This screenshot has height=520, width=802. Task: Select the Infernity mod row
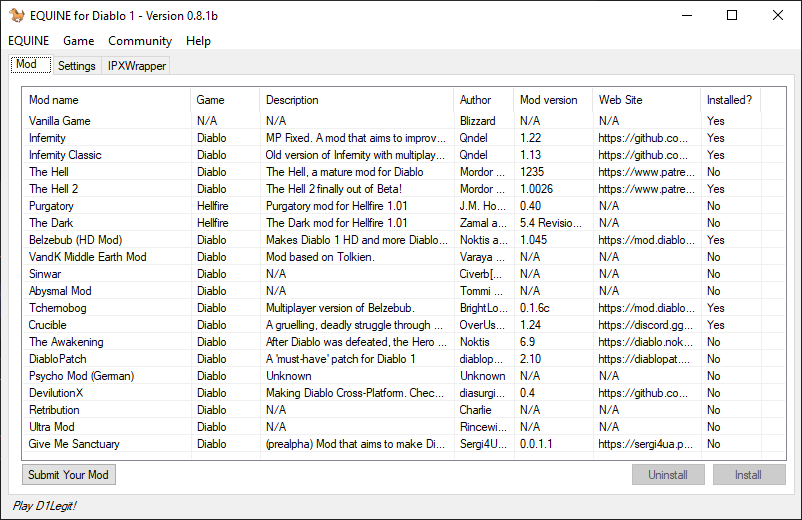pos(404,138)
